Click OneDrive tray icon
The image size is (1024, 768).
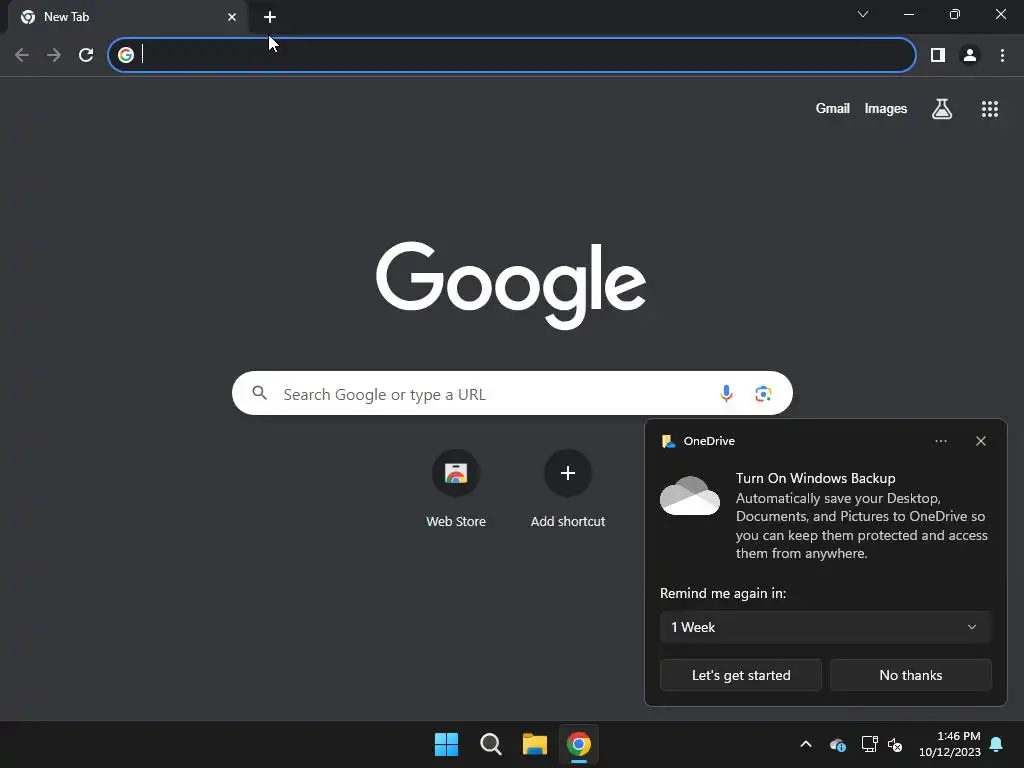838,744
